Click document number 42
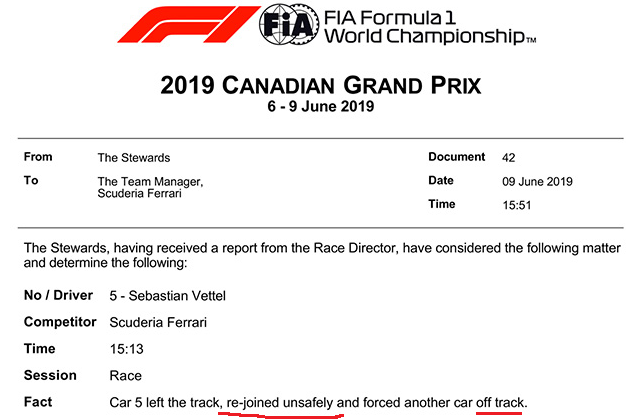 [x=509, y=158]
